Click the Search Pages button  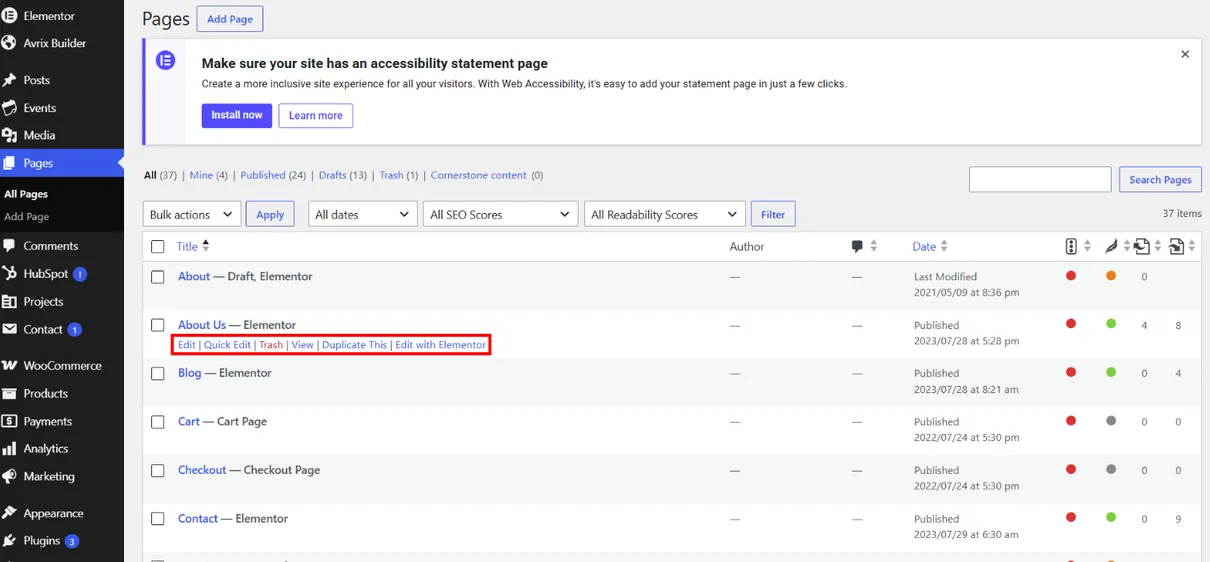click(1160, 179)
